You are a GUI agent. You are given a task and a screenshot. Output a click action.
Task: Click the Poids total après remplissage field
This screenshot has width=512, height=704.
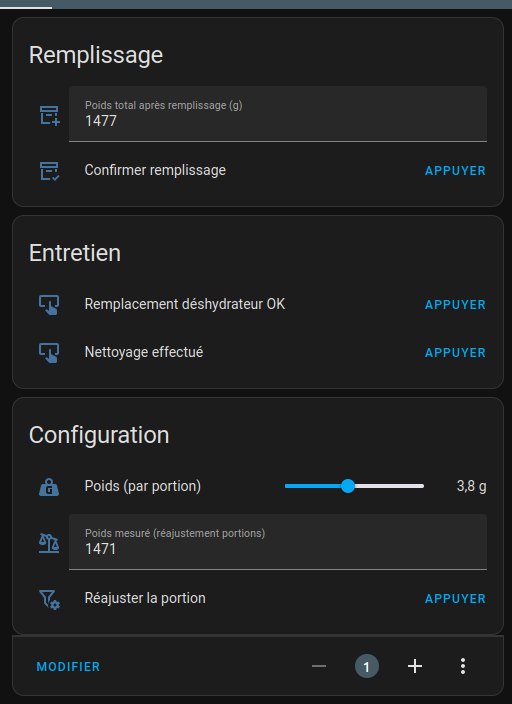(x=278, y=114)
